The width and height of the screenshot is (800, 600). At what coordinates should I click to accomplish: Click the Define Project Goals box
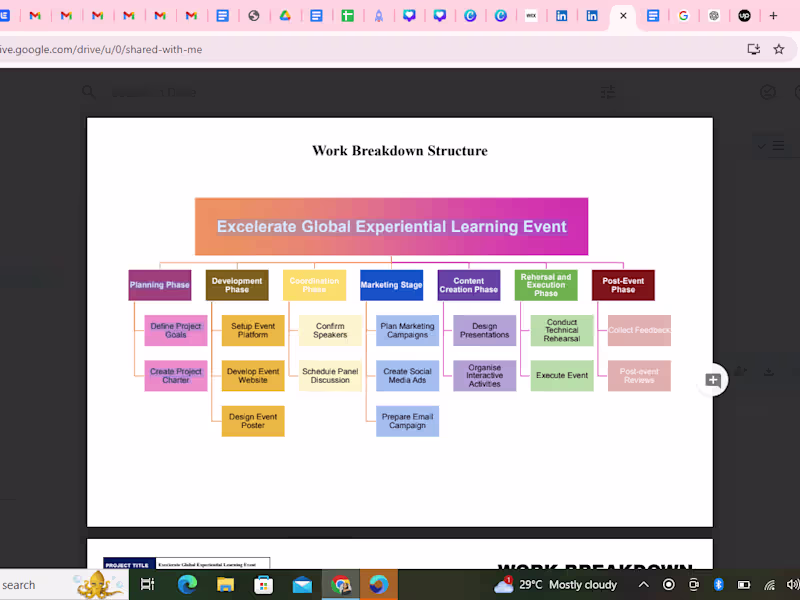tap(176, 330)
